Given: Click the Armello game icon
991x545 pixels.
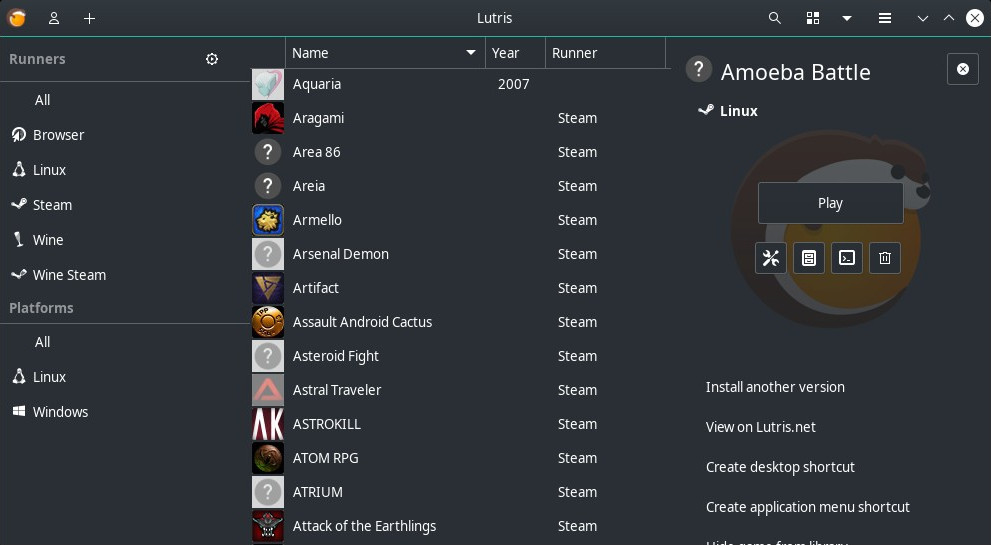Looking at the screenshot, I should [x=268, y=220].
